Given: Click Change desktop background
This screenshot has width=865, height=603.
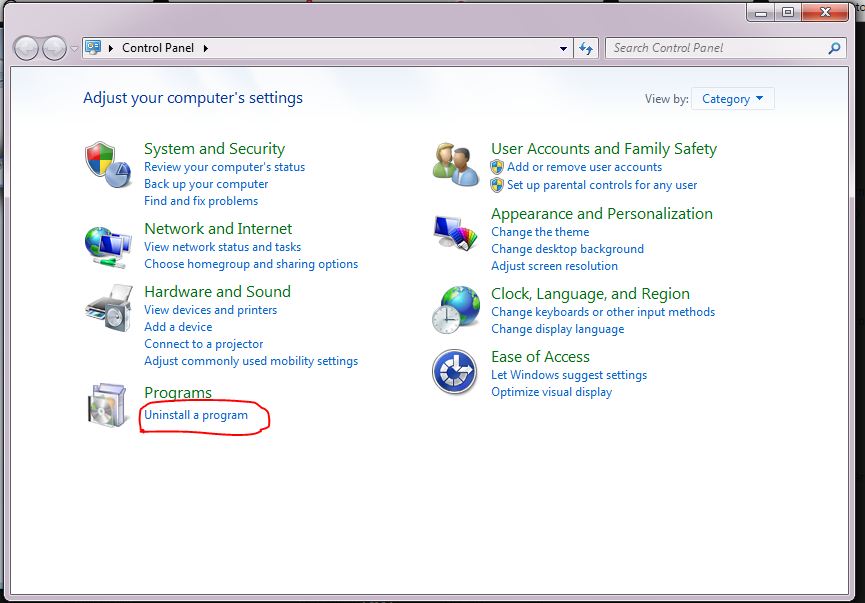Looking at the screenshot, I should [567, 249].
